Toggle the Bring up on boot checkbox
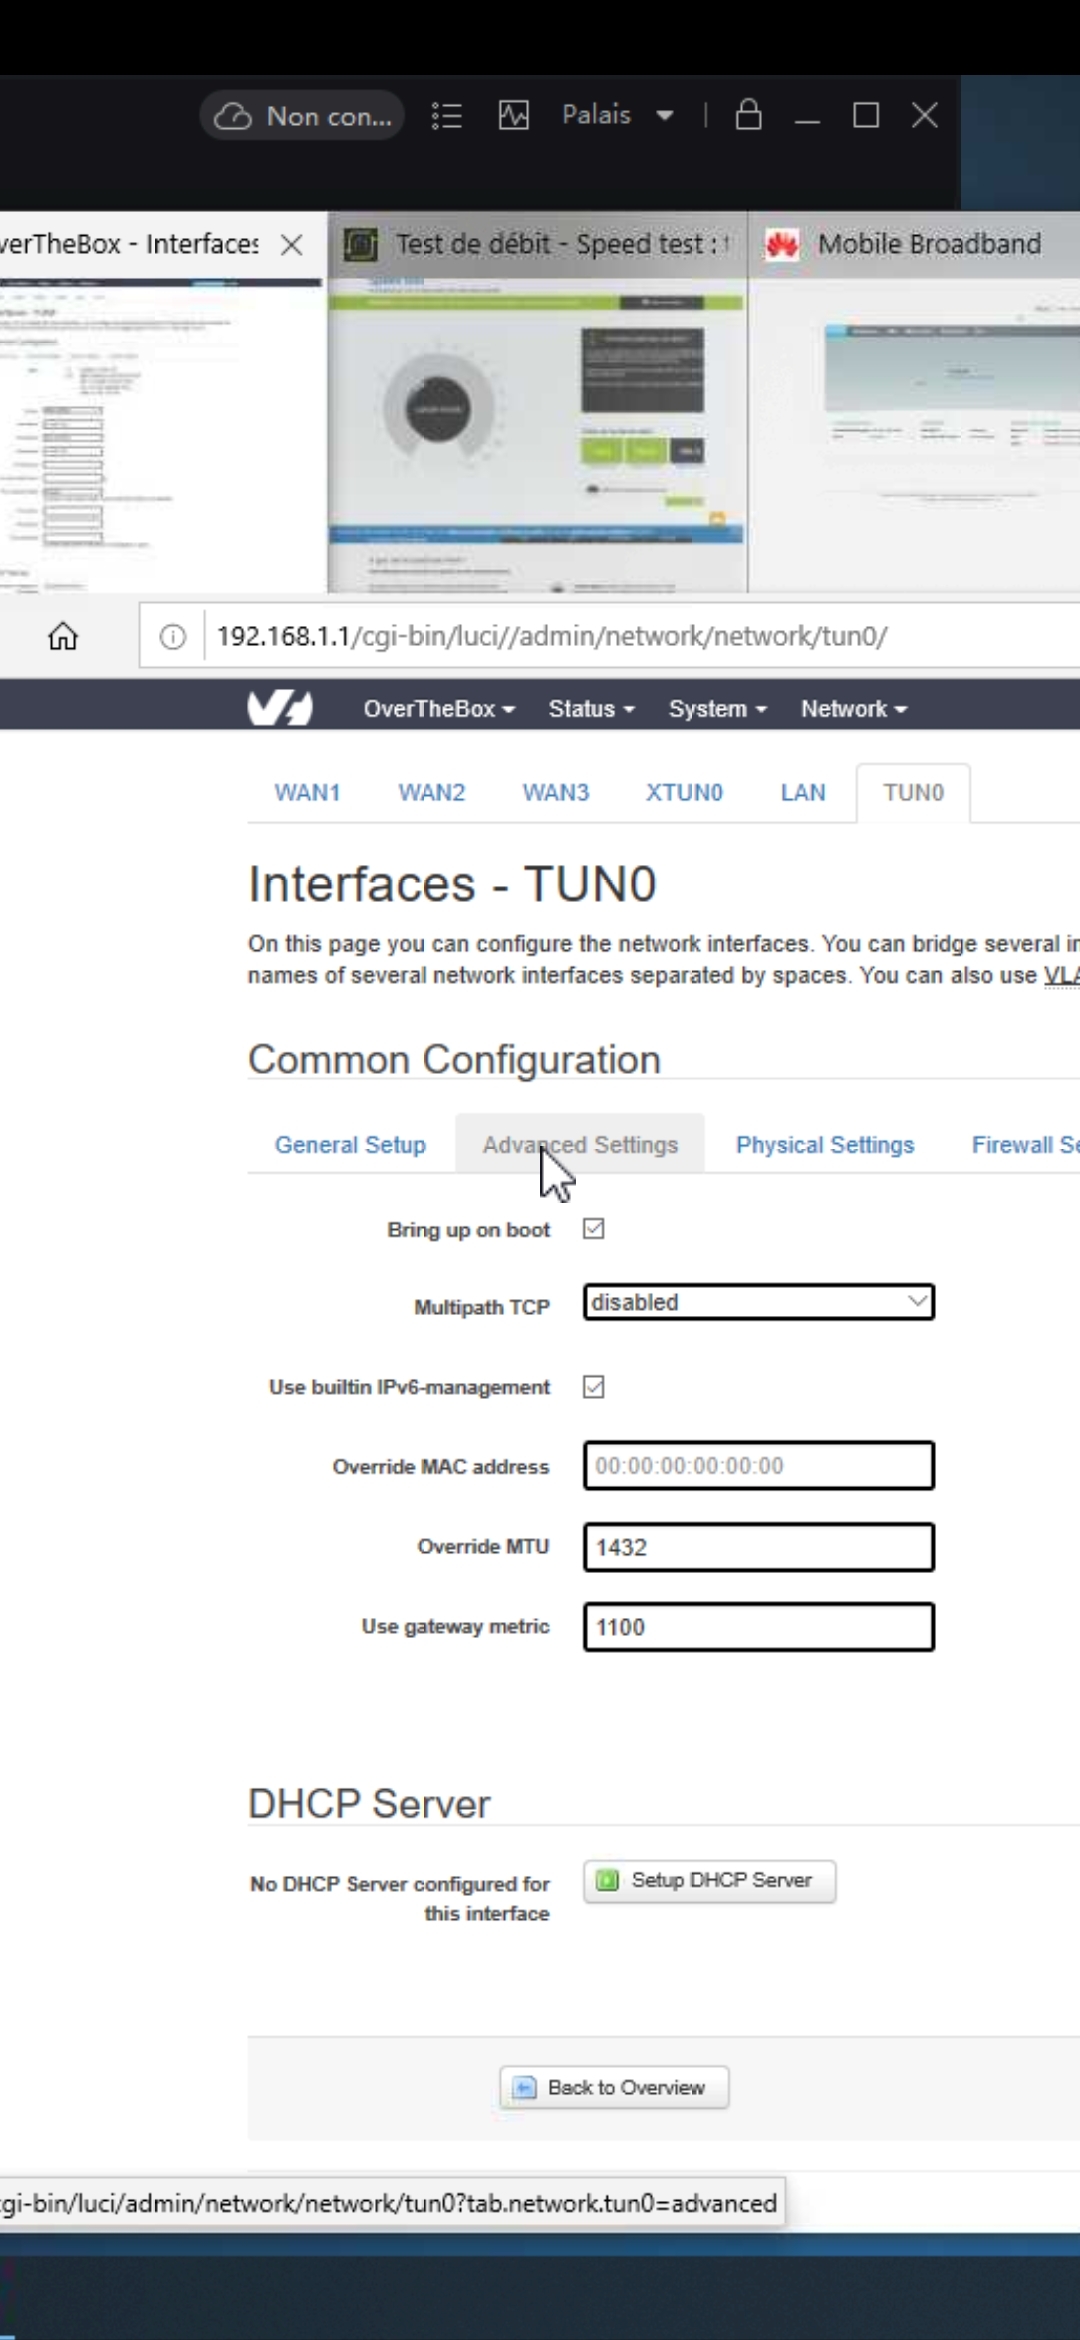 tap(594, 1229)
